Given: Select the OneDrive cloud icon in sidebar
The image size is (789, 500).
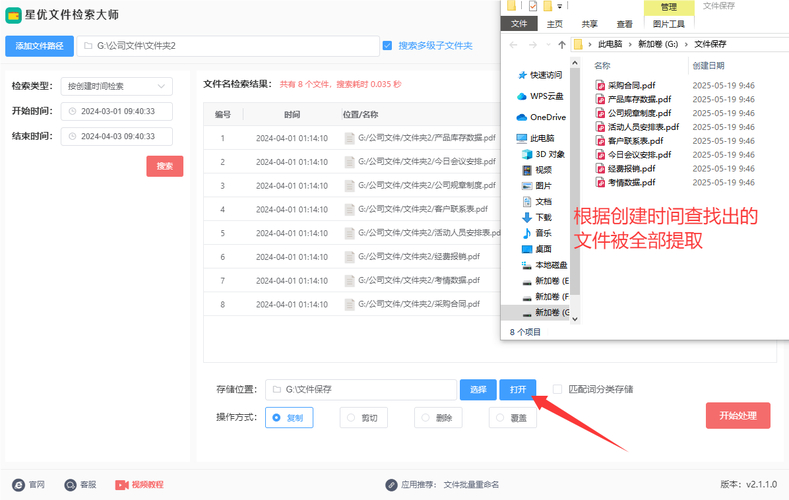Looking at the screenshot, I should coord(522,117).
